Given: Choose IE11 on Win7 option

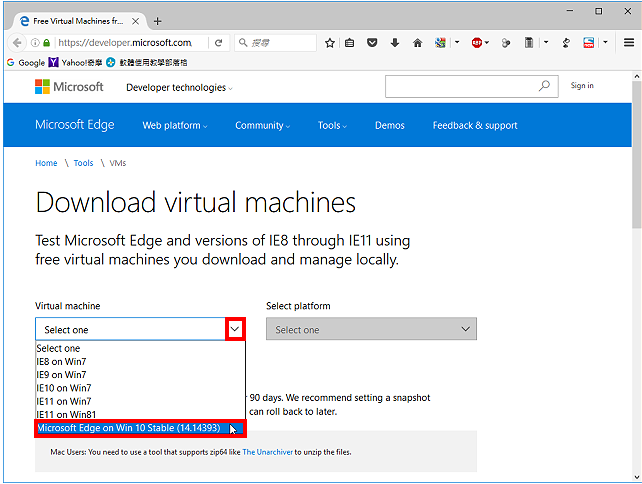Looking at the screenshot, I should pos(140,401).
